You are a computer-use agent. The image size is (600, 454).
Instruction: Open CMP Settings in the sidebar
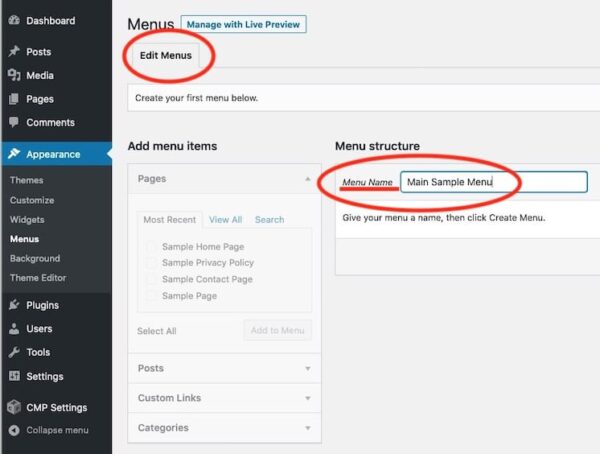[x=57, y=408]
